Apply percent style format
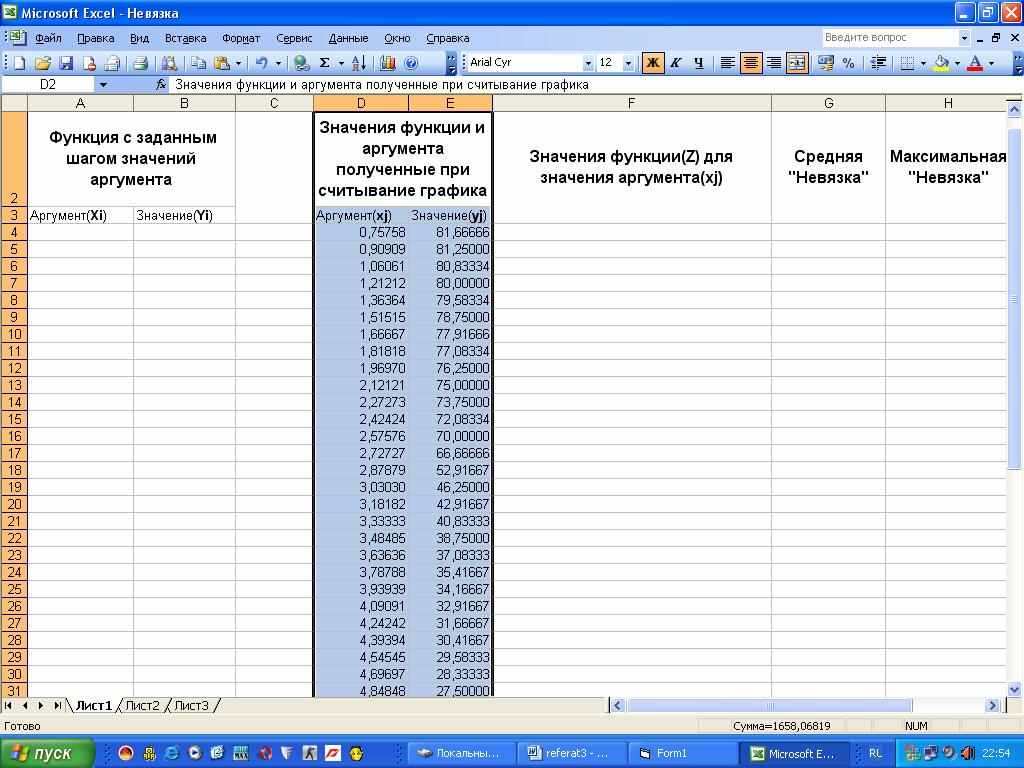1024x768 pixels. [x=848, y=63]
